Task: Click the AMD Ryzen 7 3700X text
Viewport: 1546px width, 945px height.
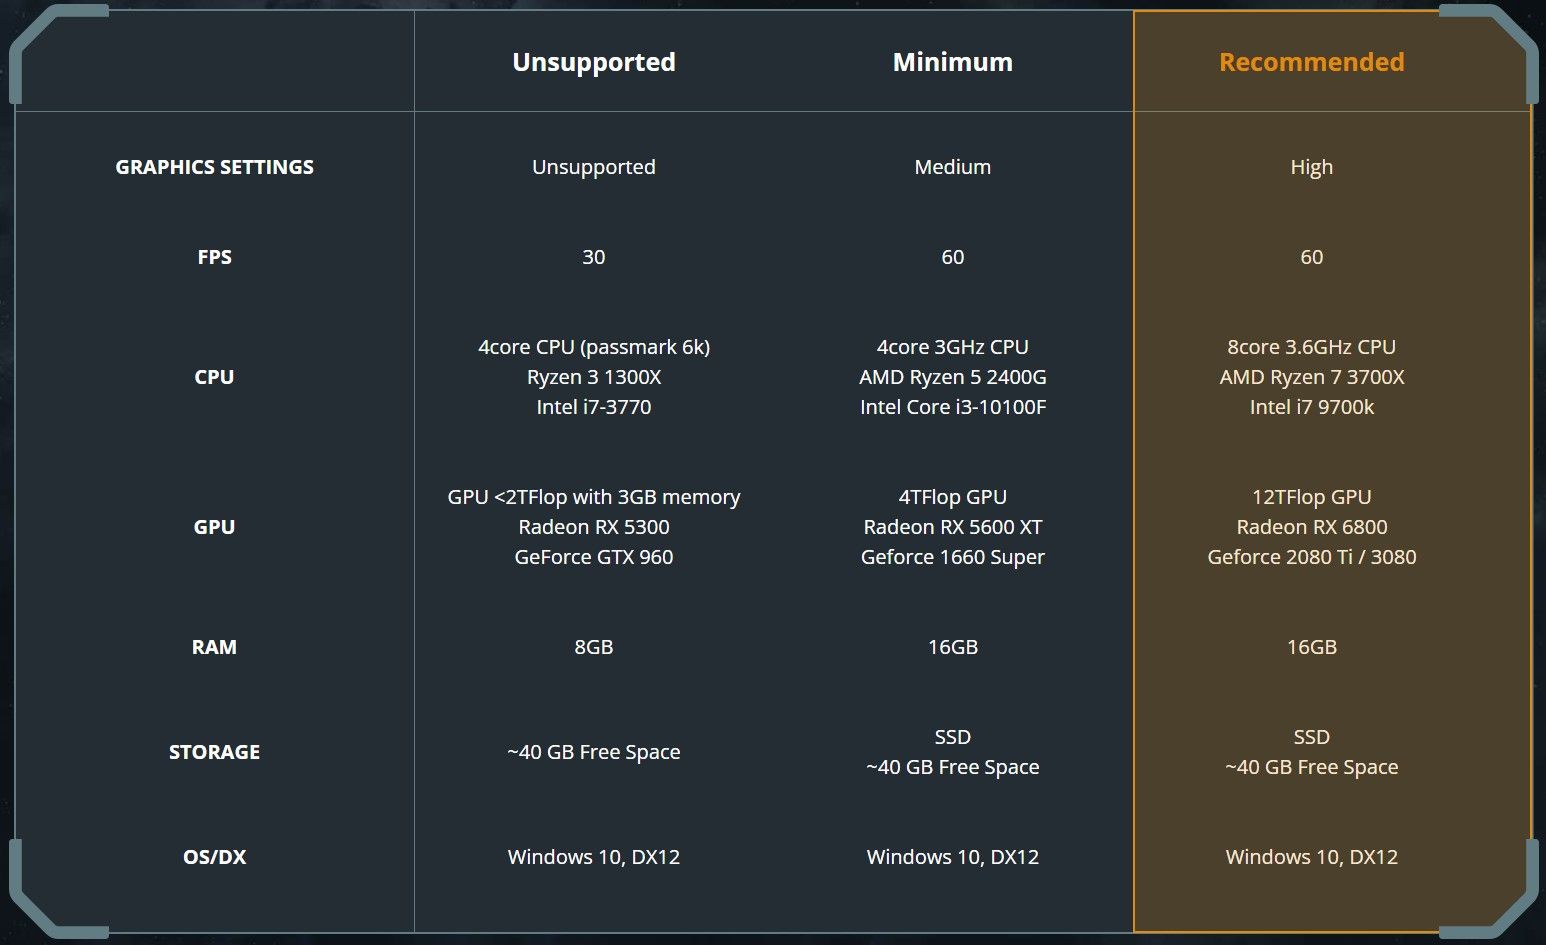Action: (1311, 377)
